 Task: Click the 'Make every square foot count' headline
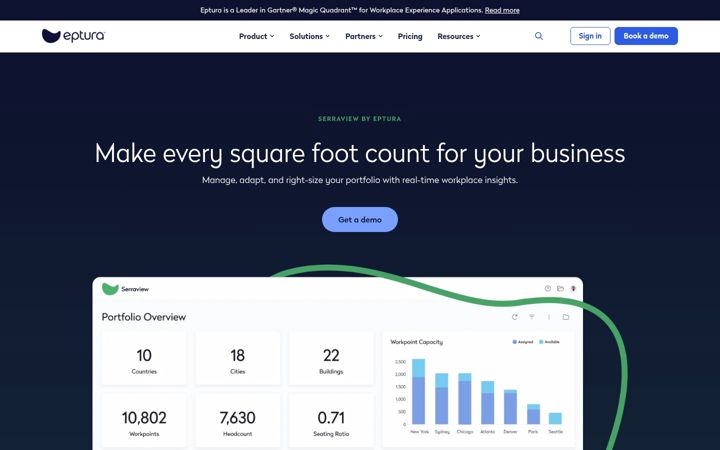pos(360,153)
